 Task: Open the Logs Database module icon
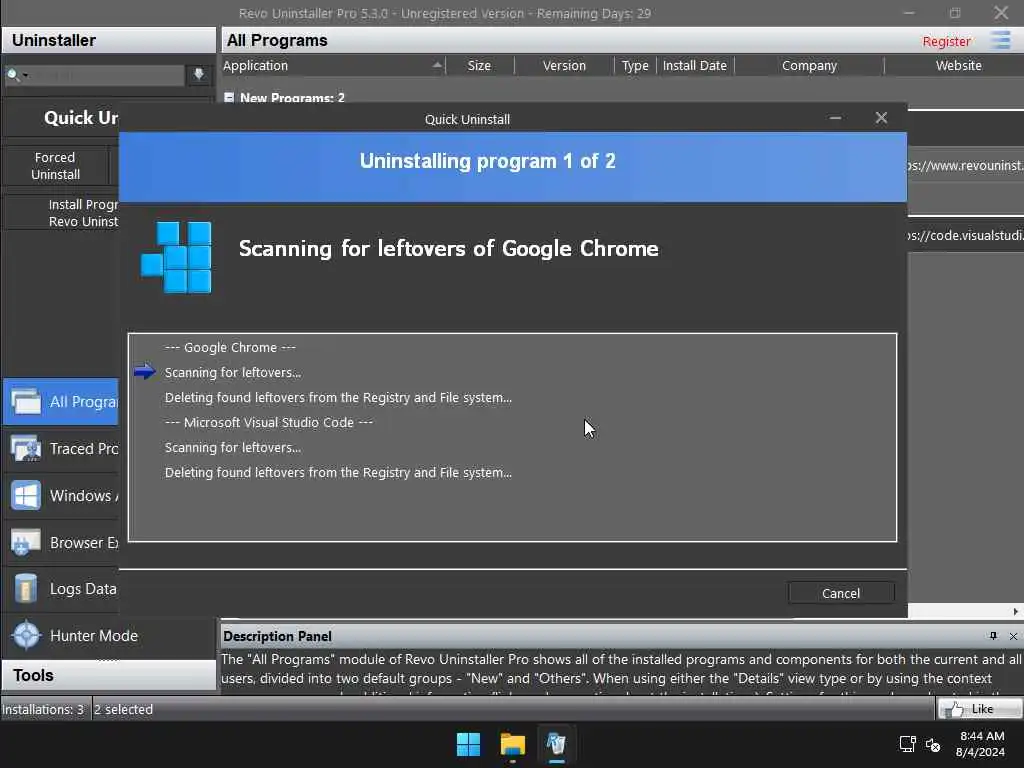[26, 589]
